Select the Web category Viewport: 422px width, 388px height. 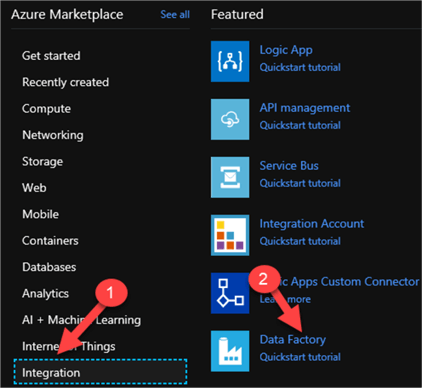click(34, 188)
